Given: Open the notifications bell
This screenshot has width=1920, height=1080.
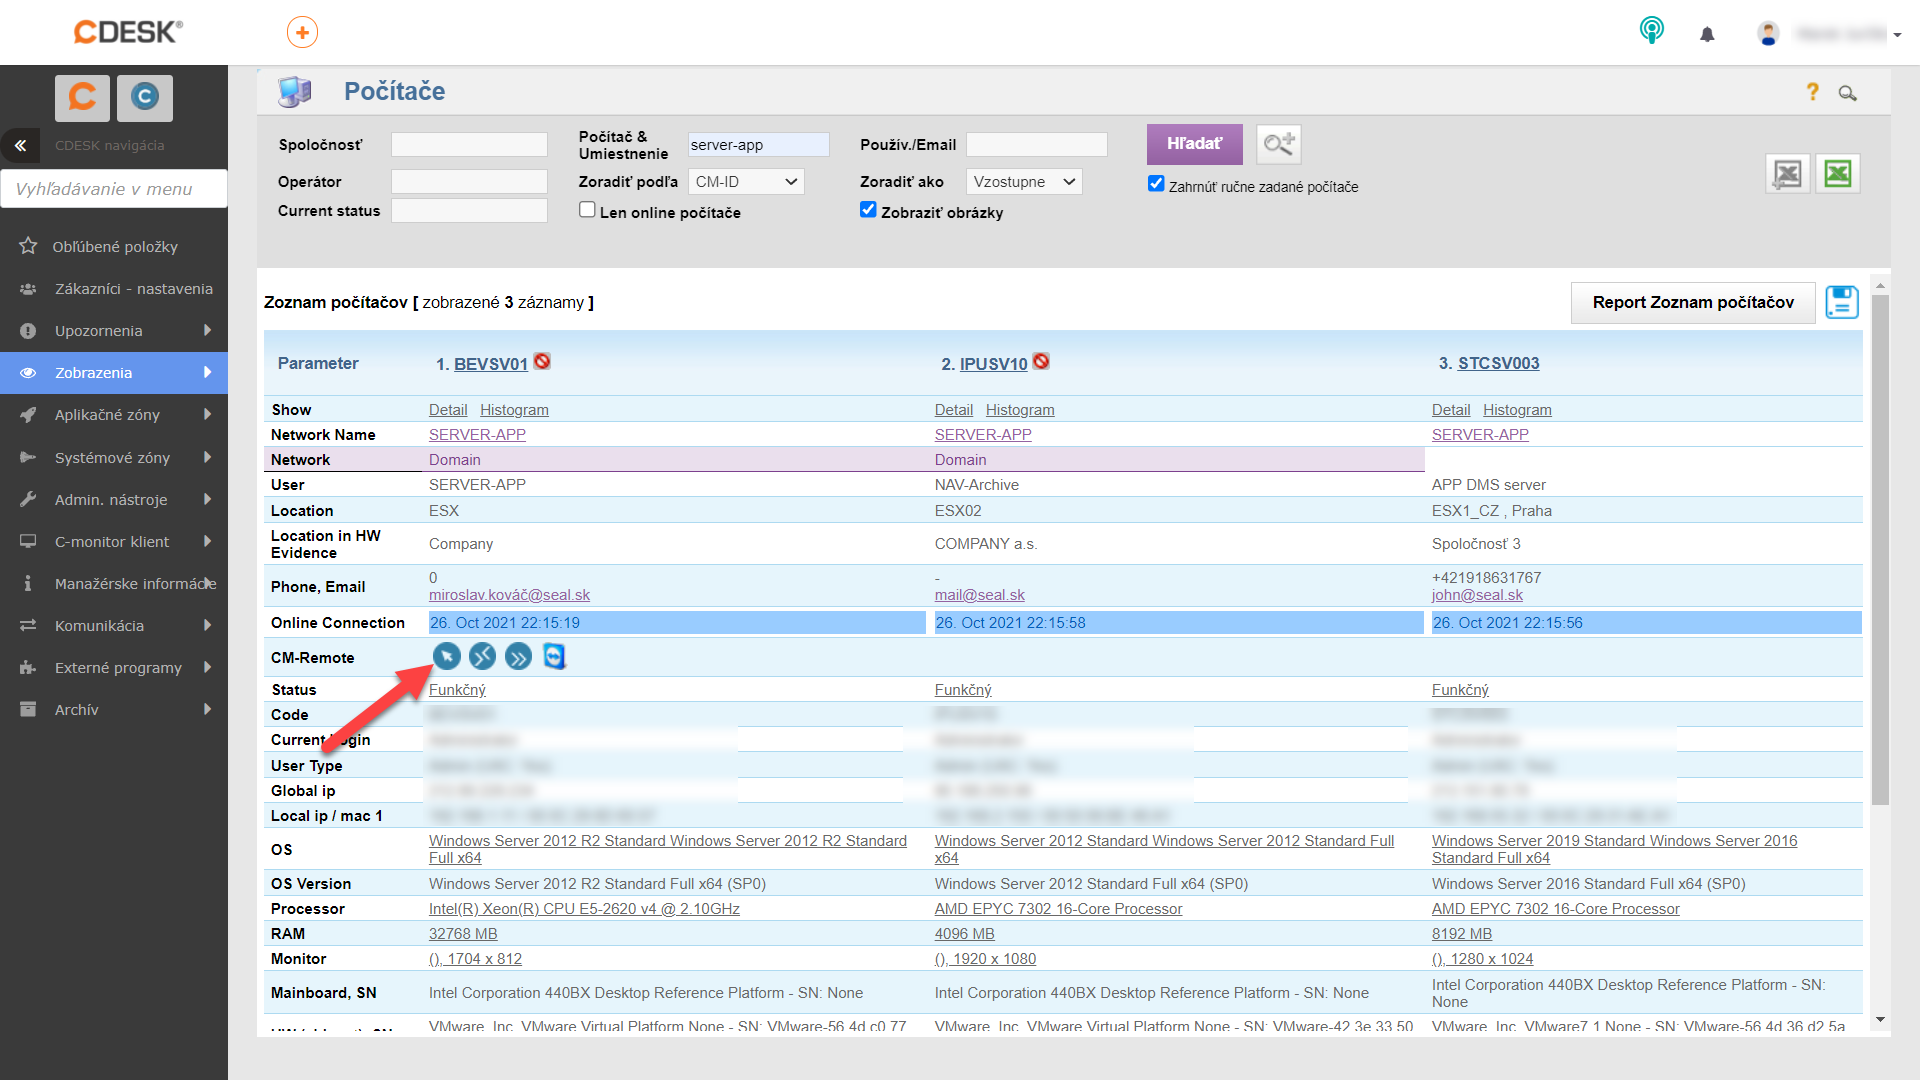Looking at the screenshot, I should [1707, 34].
